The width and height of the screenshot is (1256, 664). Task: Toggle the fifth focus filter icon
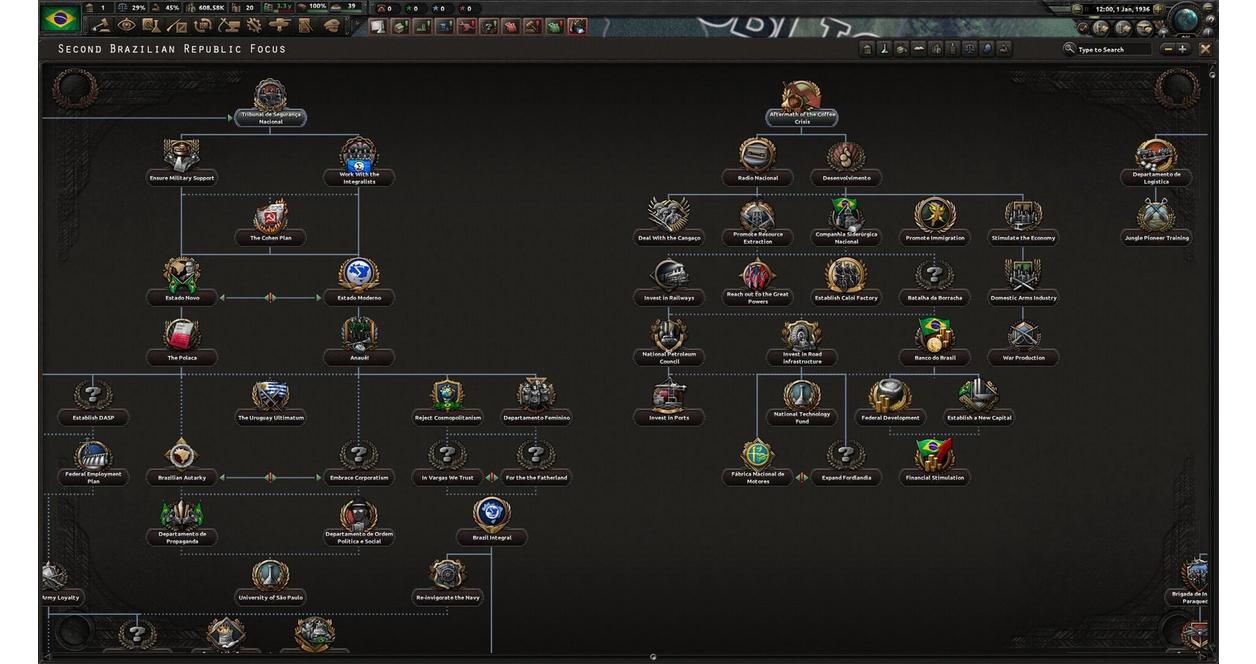(936, 49)
